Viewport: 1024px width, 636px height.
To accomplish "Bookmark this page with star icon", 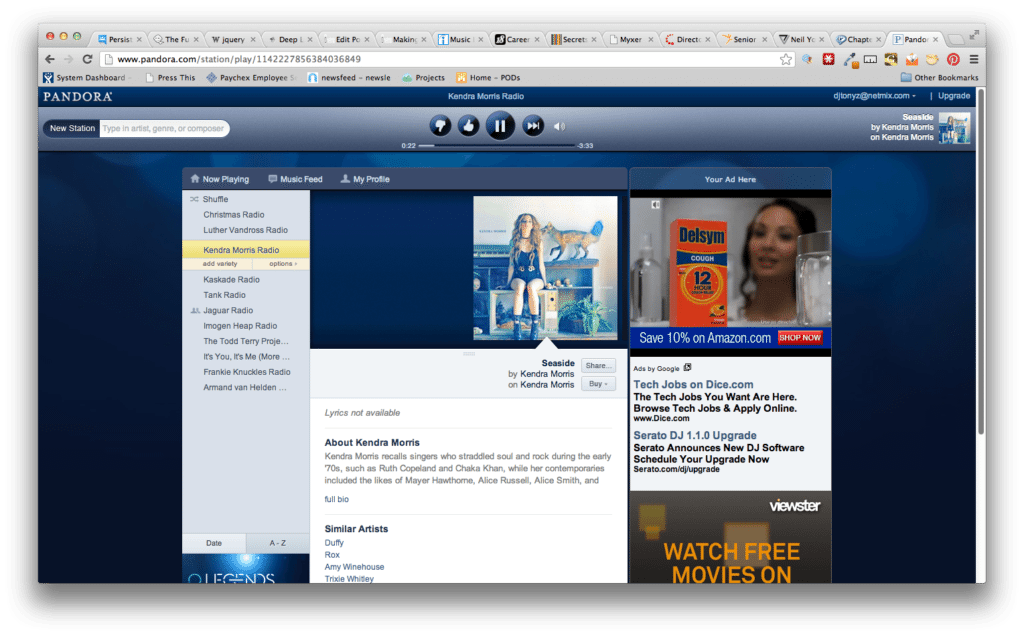I will 786,59.
